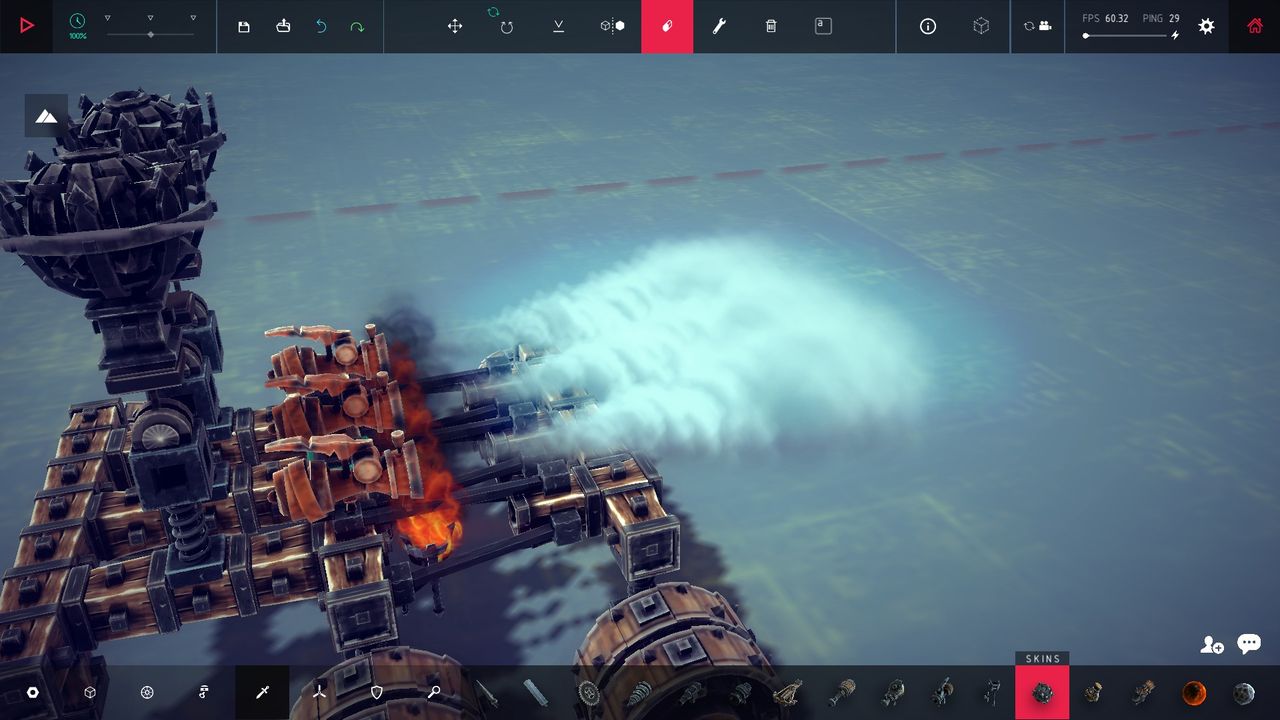Screen dimensions: 1280x720
Task: Open the block search magnifier
Action: tap(434, 692)
